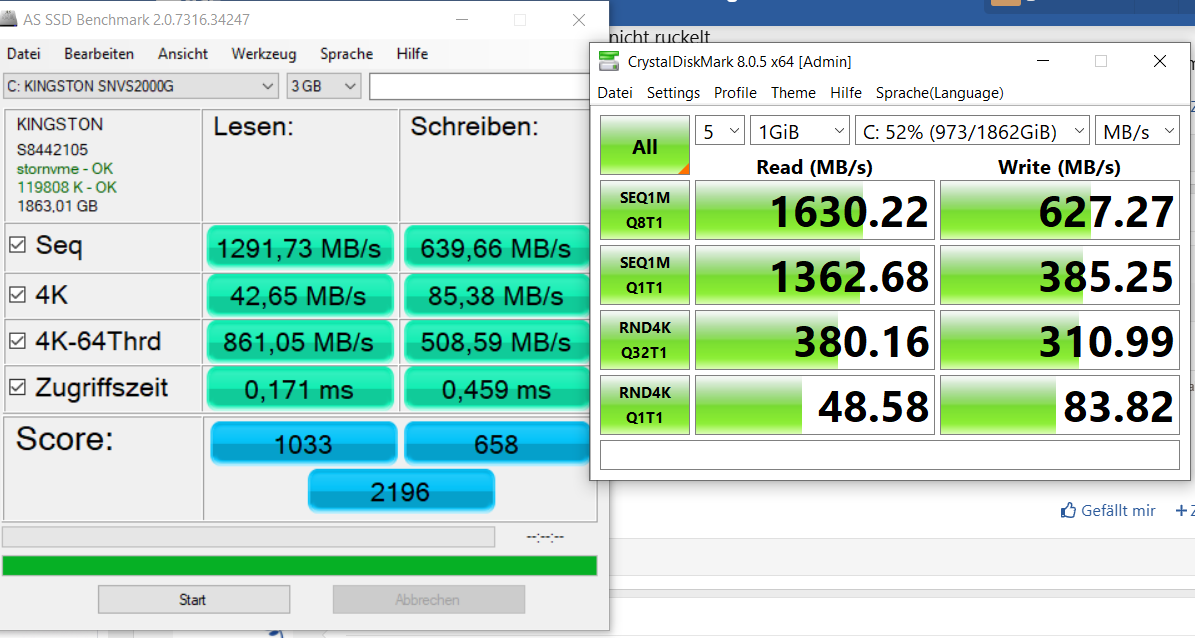This screenshot has height=638, width=1195.
Task: Click the All button in CrystalDiskMark
Action: pos(645,146)
